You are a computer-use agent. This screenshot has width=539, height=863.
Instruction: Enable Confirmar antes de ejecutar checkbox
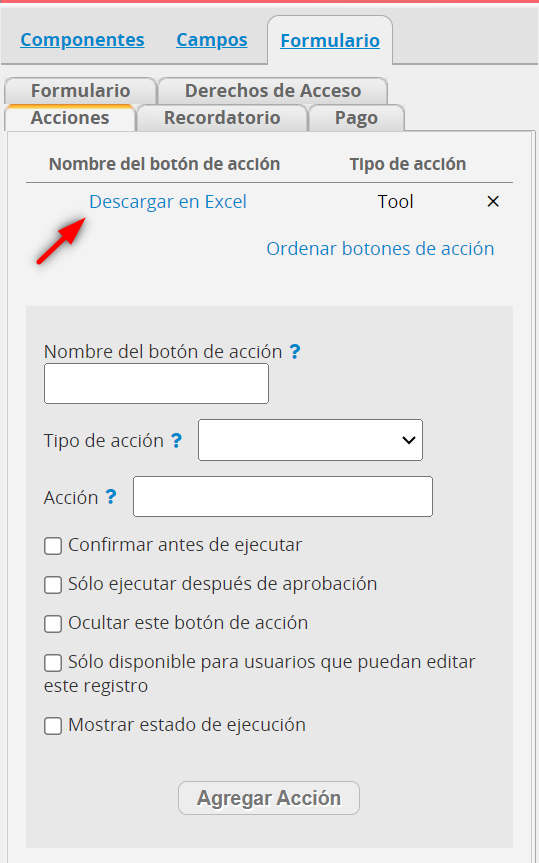coord(53,547)
